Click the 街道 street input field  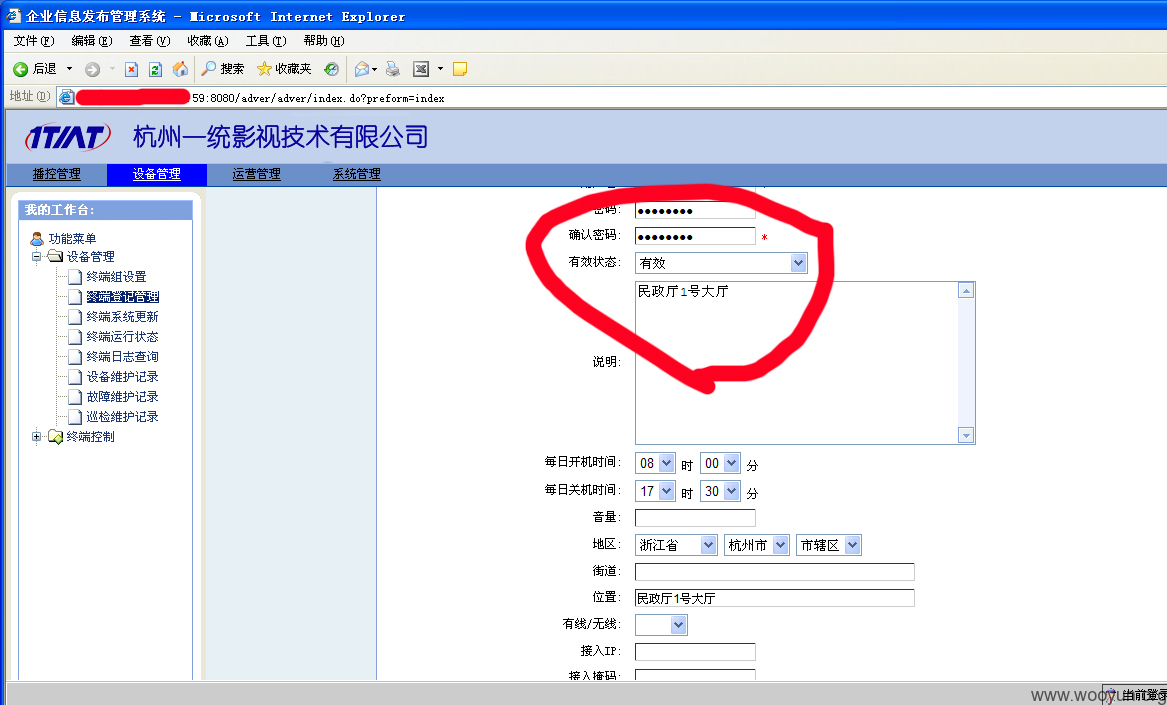coord(775,572)
